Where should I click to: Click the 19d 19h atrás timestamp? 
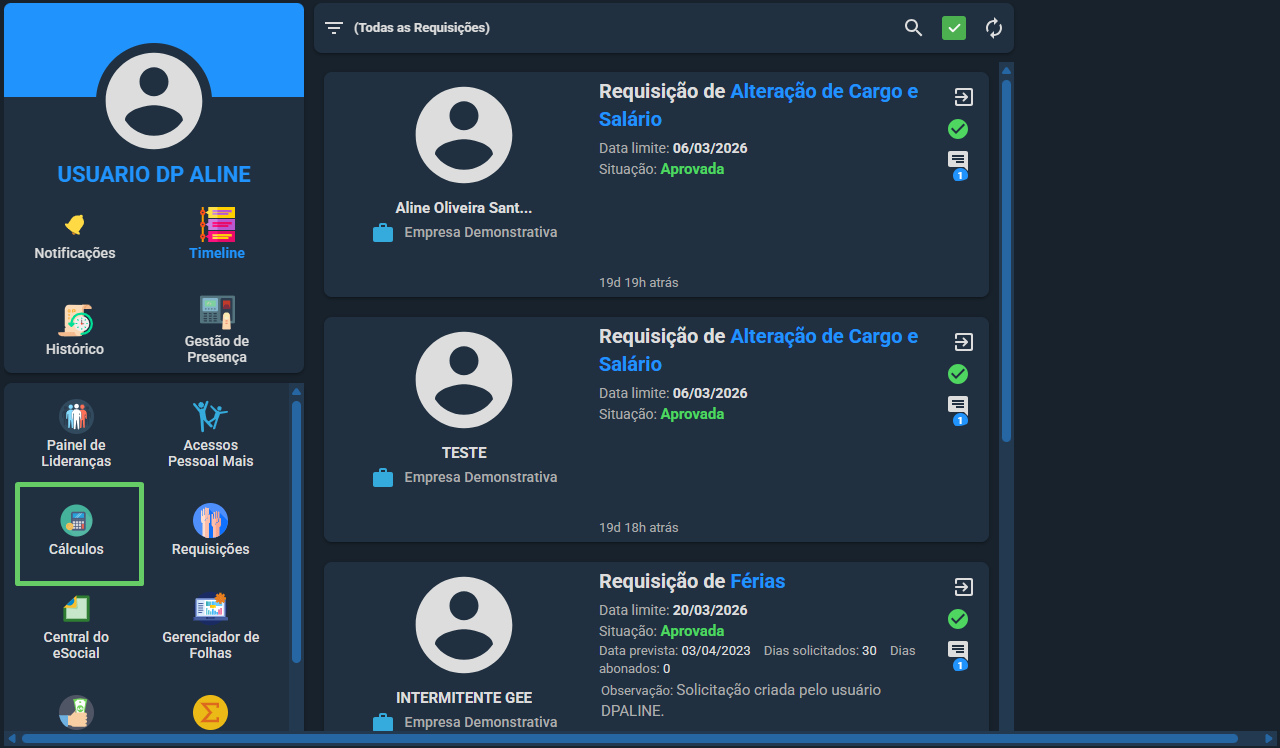click(639, 283)
